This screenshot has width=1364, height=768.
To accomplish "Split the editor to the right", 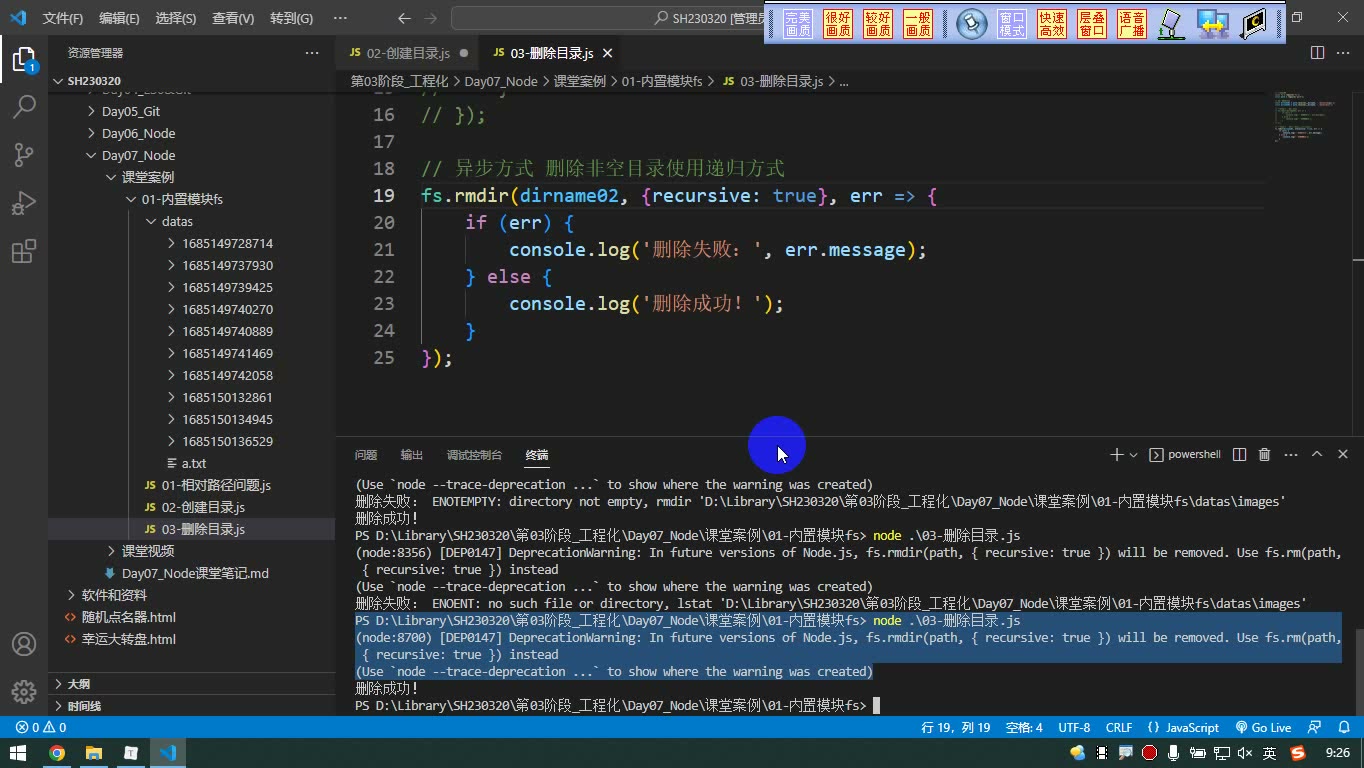I will [x=1317, y=53].
